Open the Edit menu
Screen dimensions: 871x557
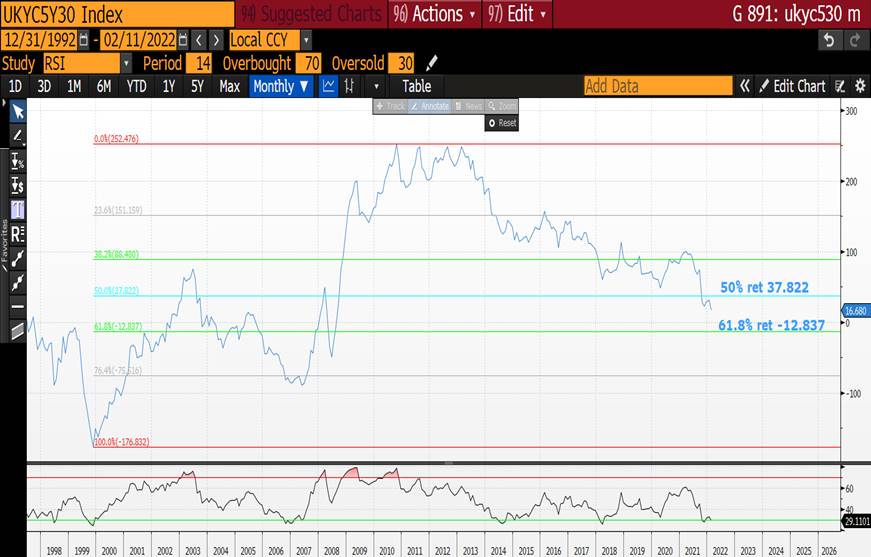point(517,14)
